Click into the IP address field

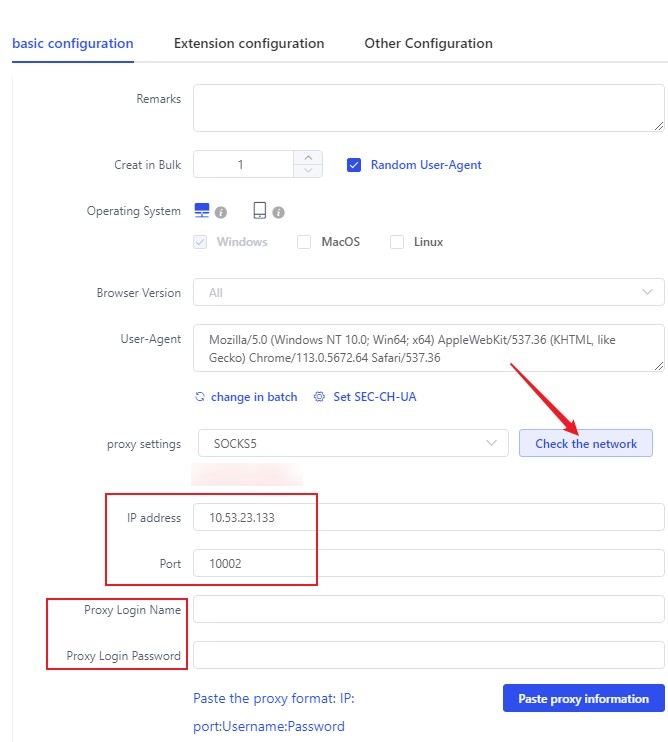tap(428, 518)
